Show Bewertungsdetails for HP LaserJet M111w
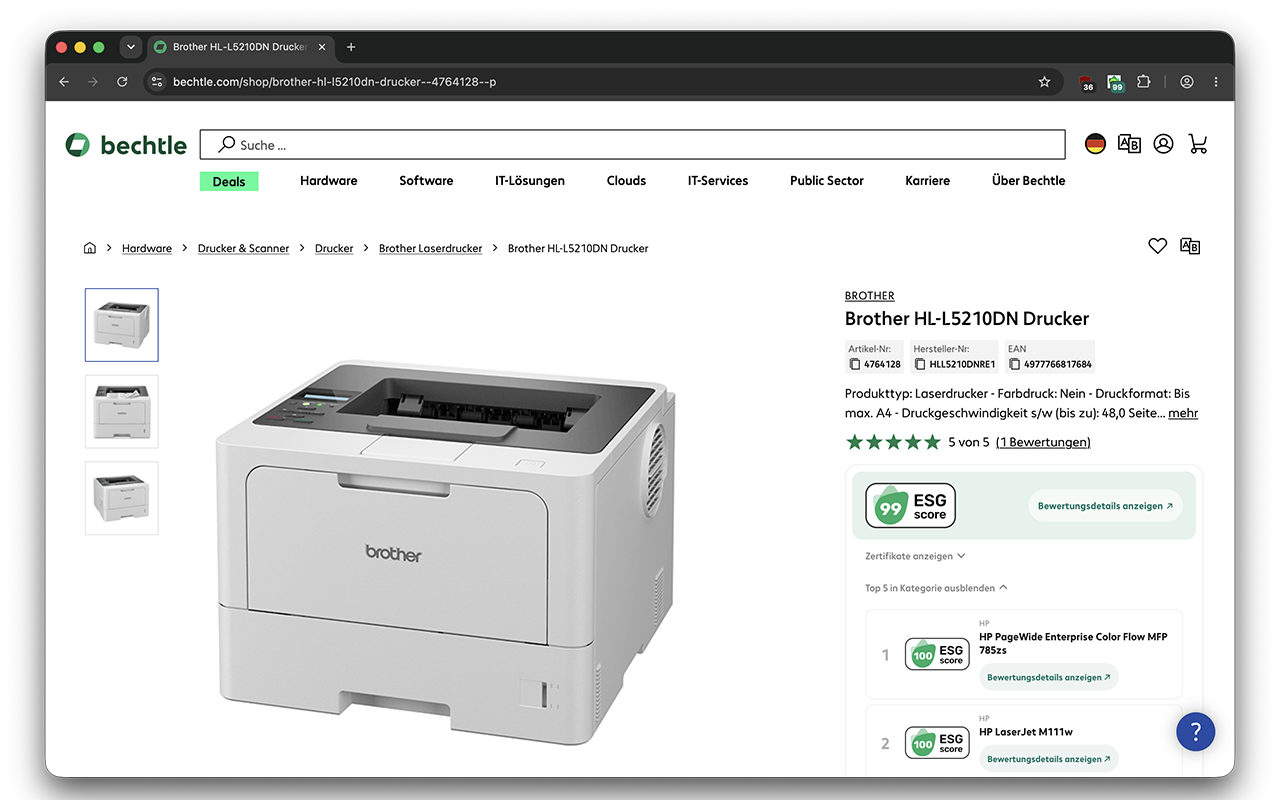Image resolution: width=1280 pixels, height=800 pixels. click(x=1049, y=759)
